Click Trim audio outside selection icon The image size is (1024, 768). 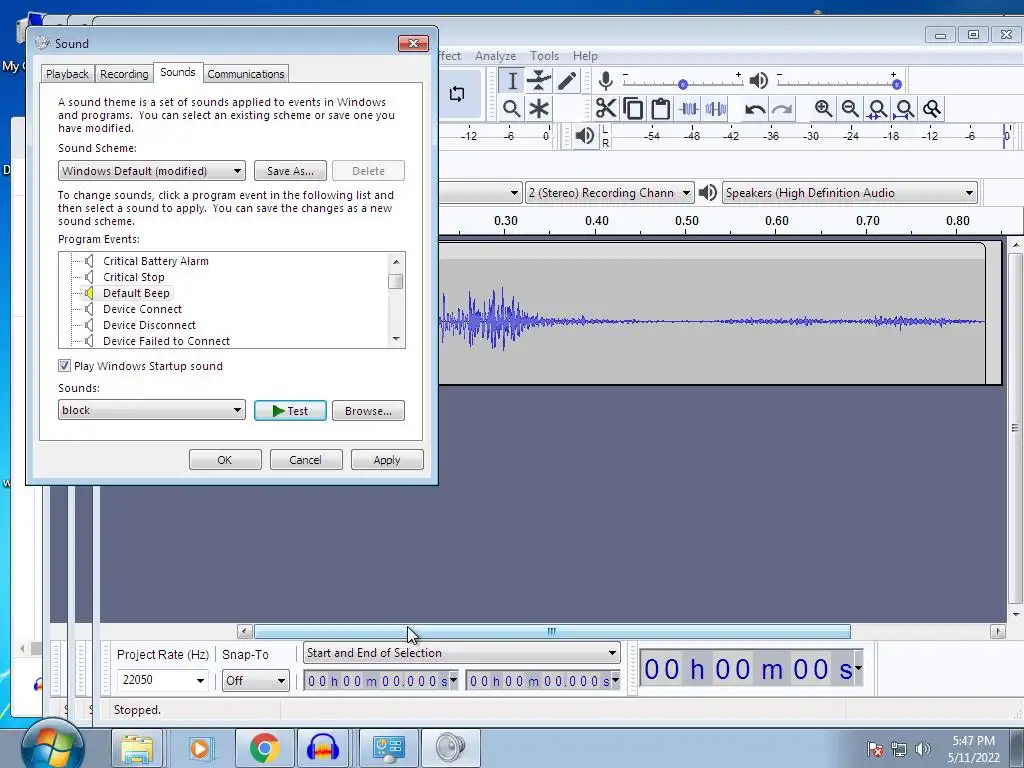(x=688, y=108)
